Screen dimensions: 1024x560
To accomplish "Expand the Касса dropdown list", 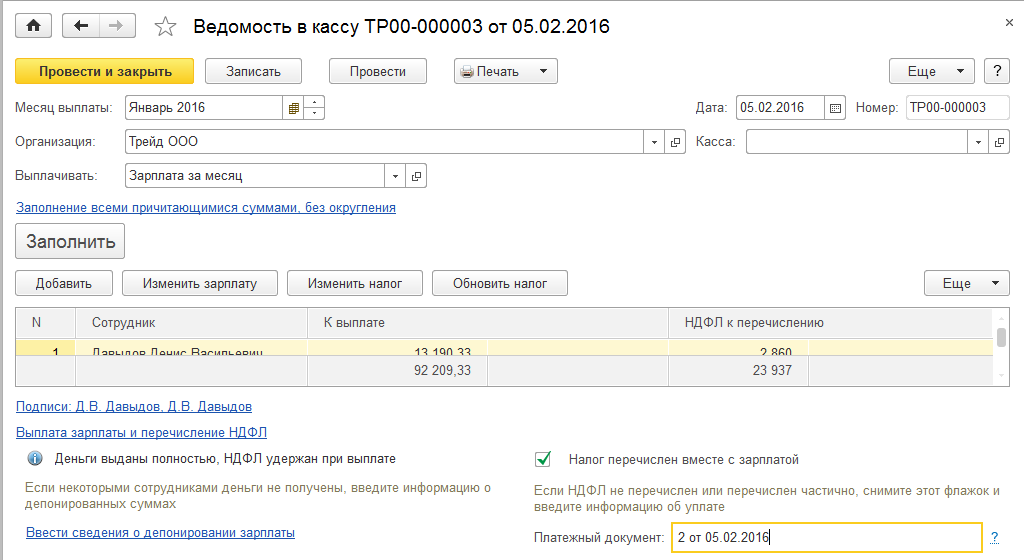I will coord(979,142).
